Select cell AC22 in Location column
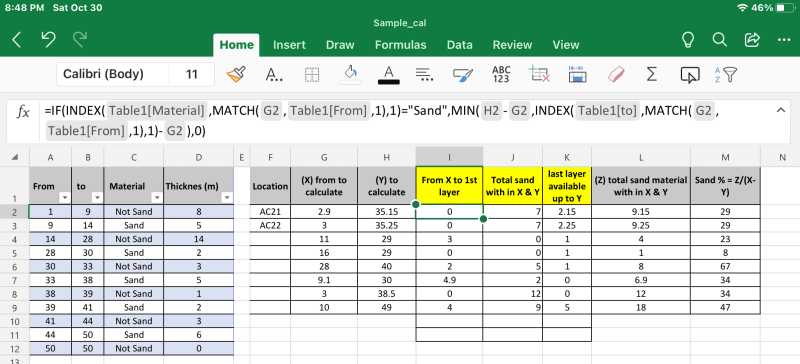 coord(270,225)
